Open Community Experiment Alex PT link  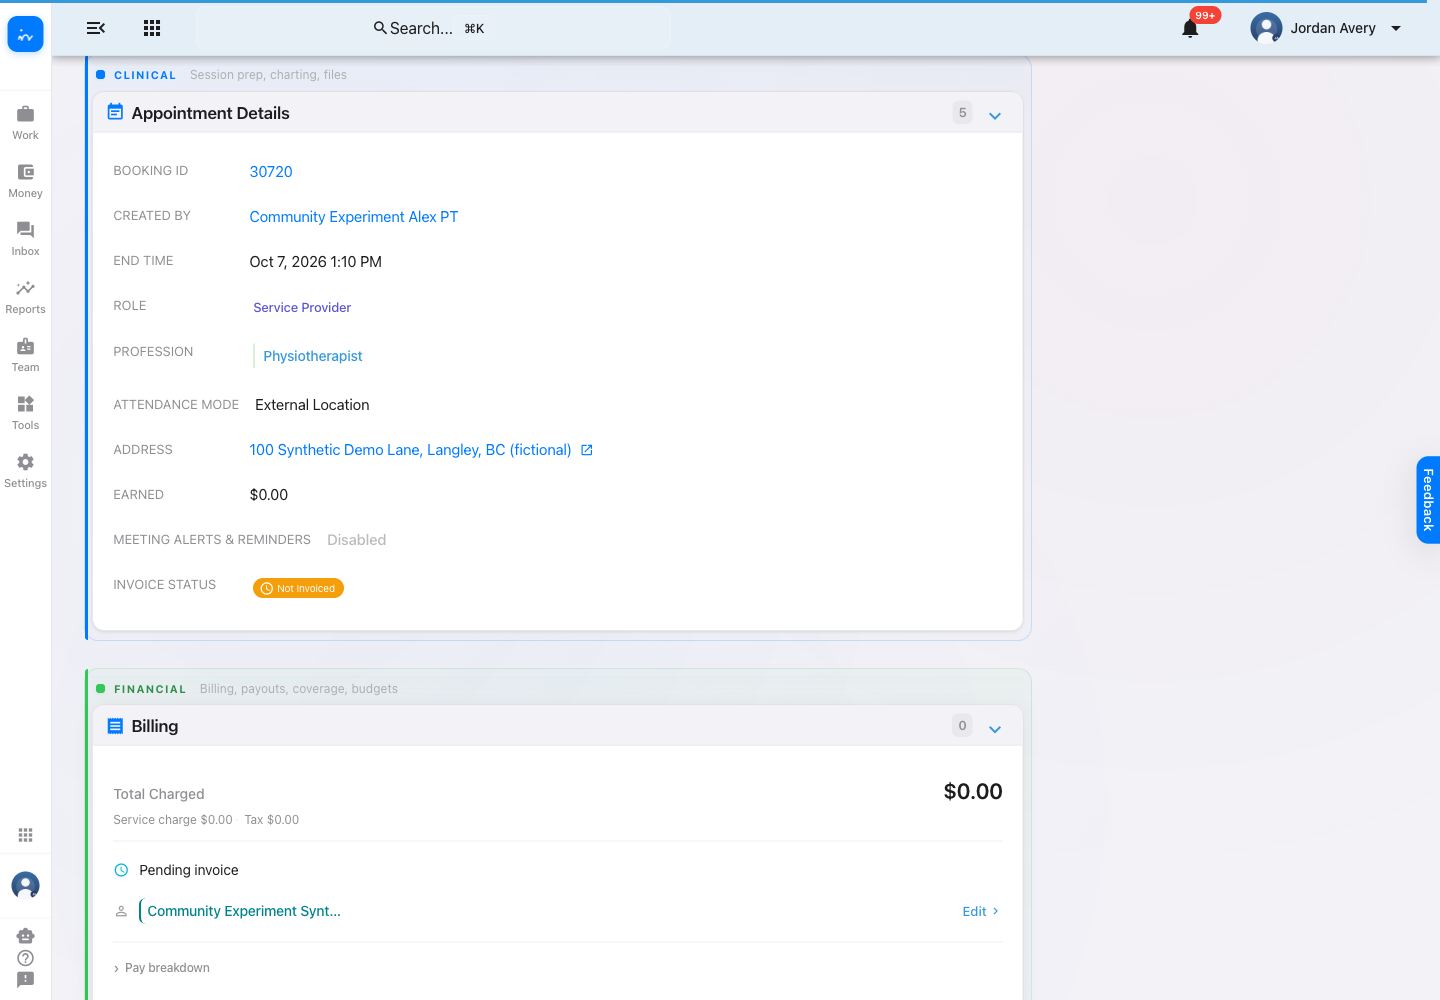(354, 217)
